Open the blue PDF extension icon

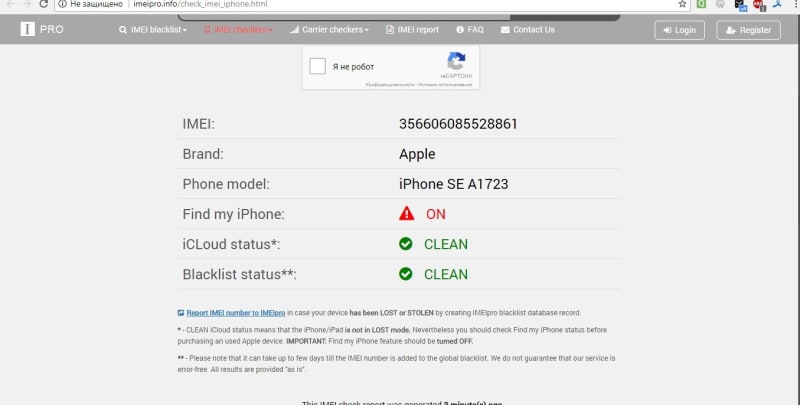[x=778, y=4]
